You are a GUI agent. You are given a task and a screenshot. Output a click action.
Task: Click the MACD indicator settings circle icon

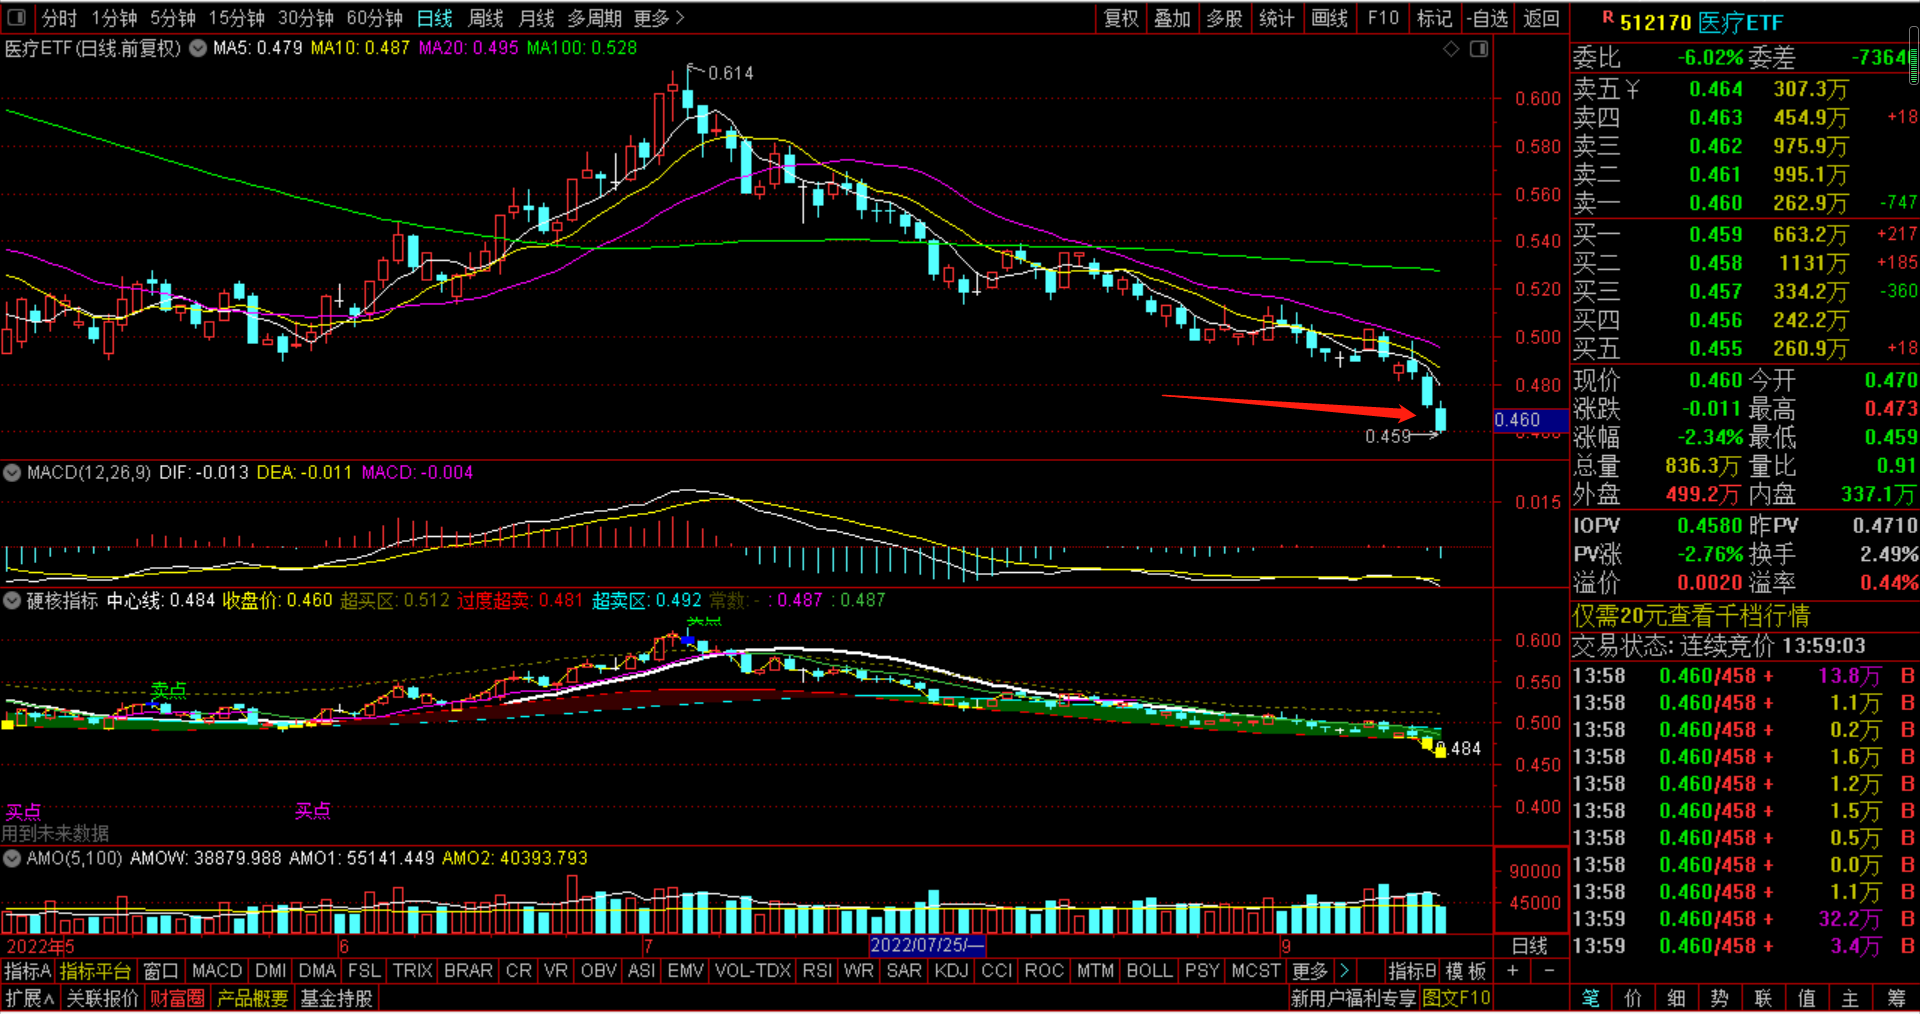(x=12, y=473)
